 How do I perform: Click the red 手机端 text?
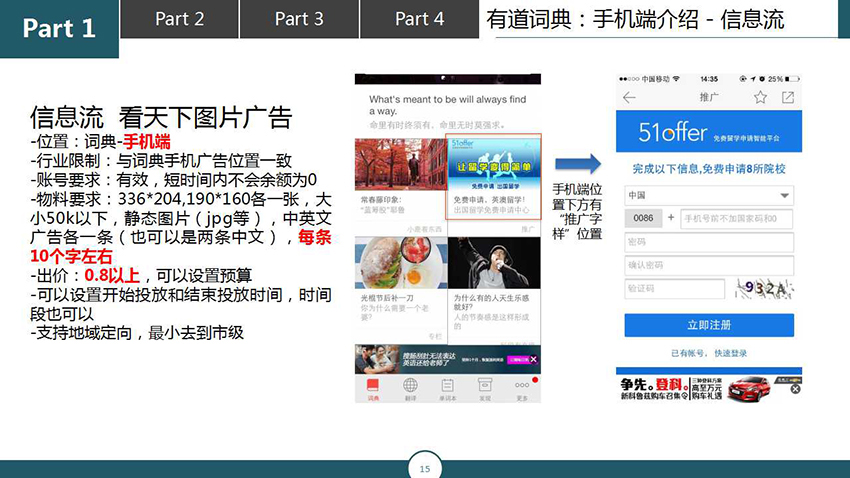pos(146,142)
